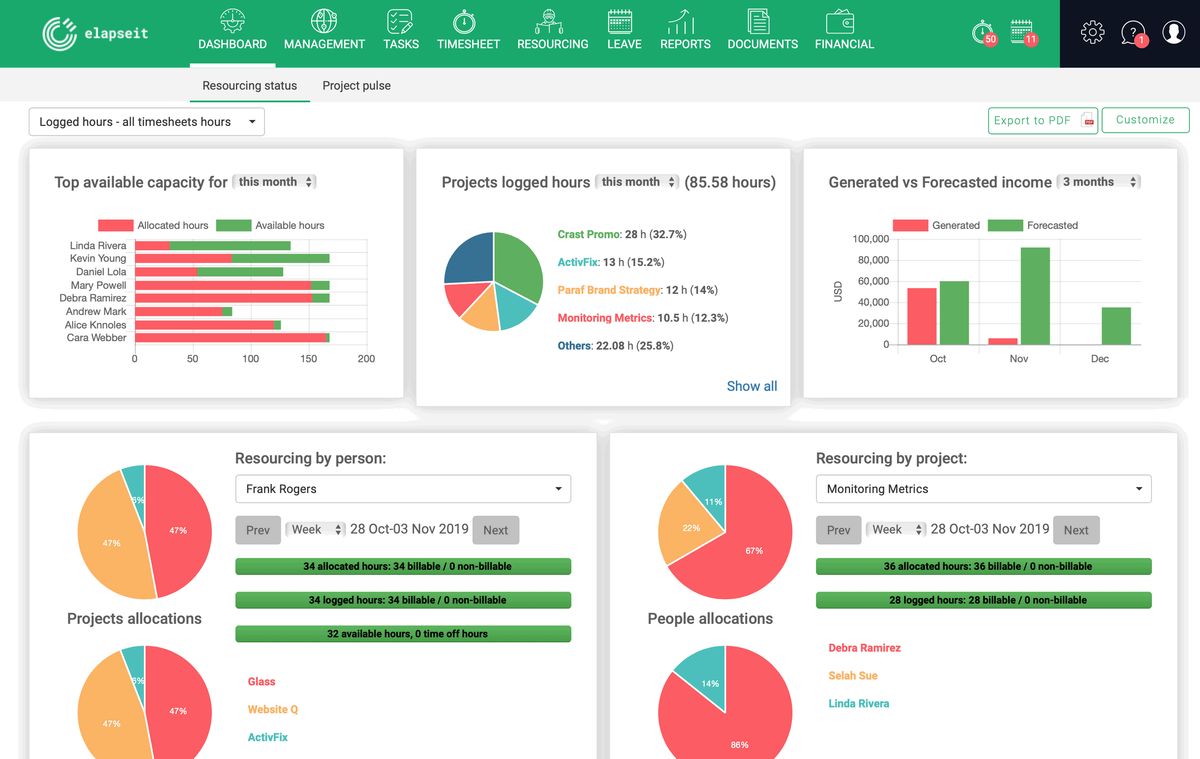Export the dashboard to PDF

point(1043,119)
